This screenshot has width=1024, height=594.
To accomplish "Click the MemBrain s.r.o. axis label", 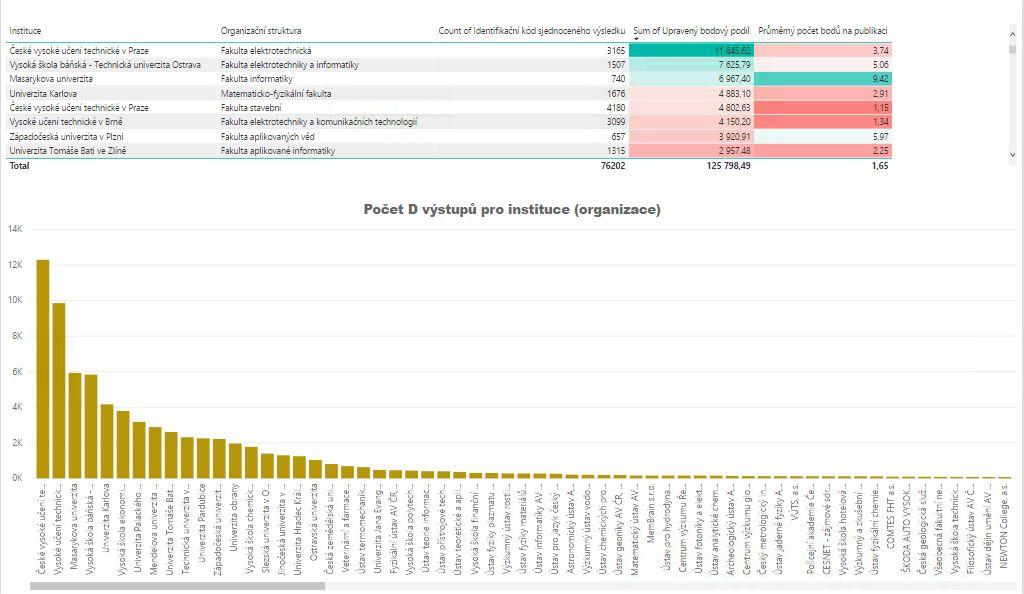I will (650, 513).
